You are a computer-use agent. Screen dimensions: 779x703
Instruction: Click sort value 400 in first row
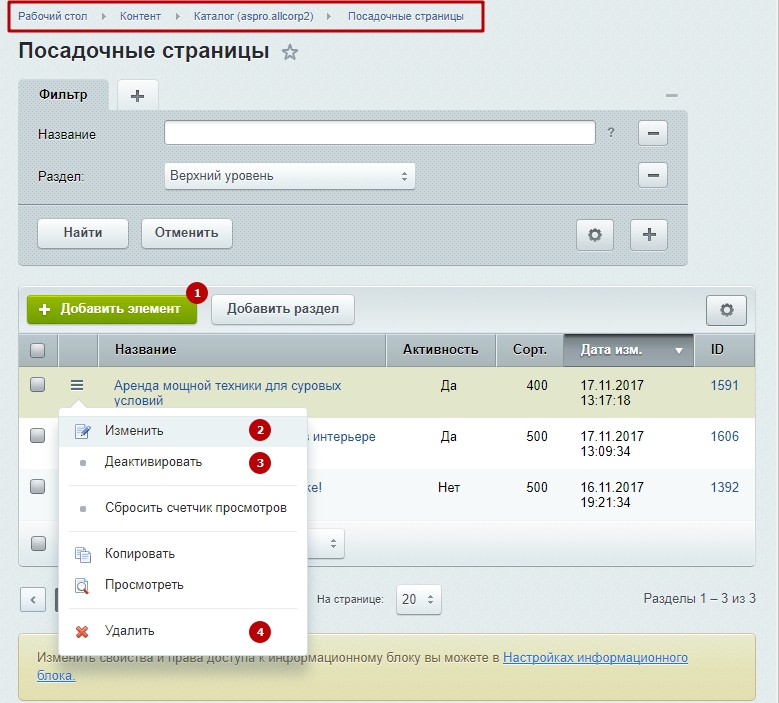[537, 386]
